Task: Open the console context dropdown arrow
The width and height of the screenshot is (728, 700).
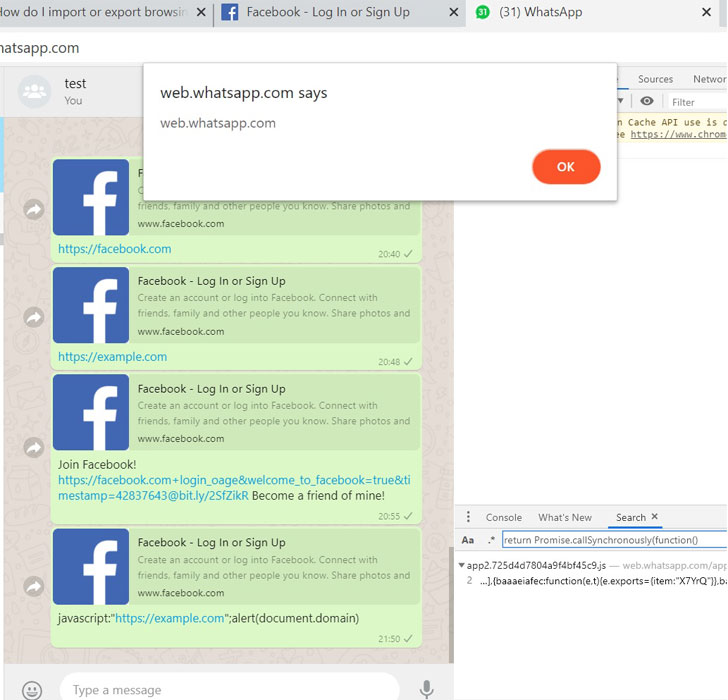Action: (620, 101)
